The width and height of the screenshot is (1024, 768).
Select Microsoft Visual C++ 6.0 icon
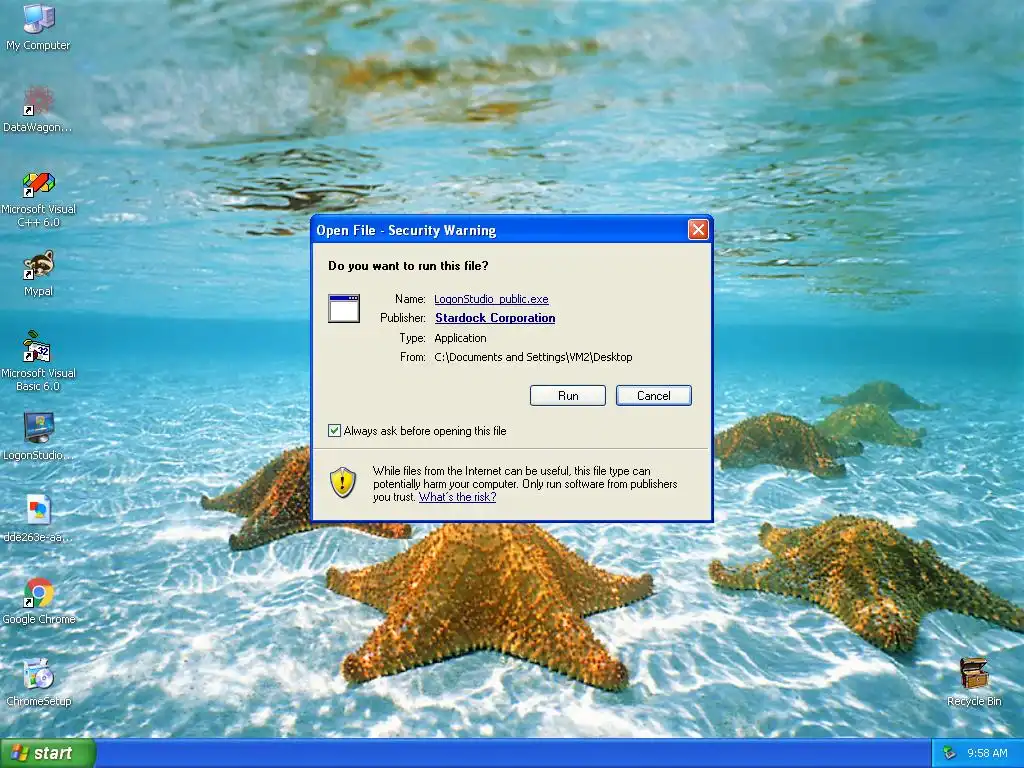point(38,199)
